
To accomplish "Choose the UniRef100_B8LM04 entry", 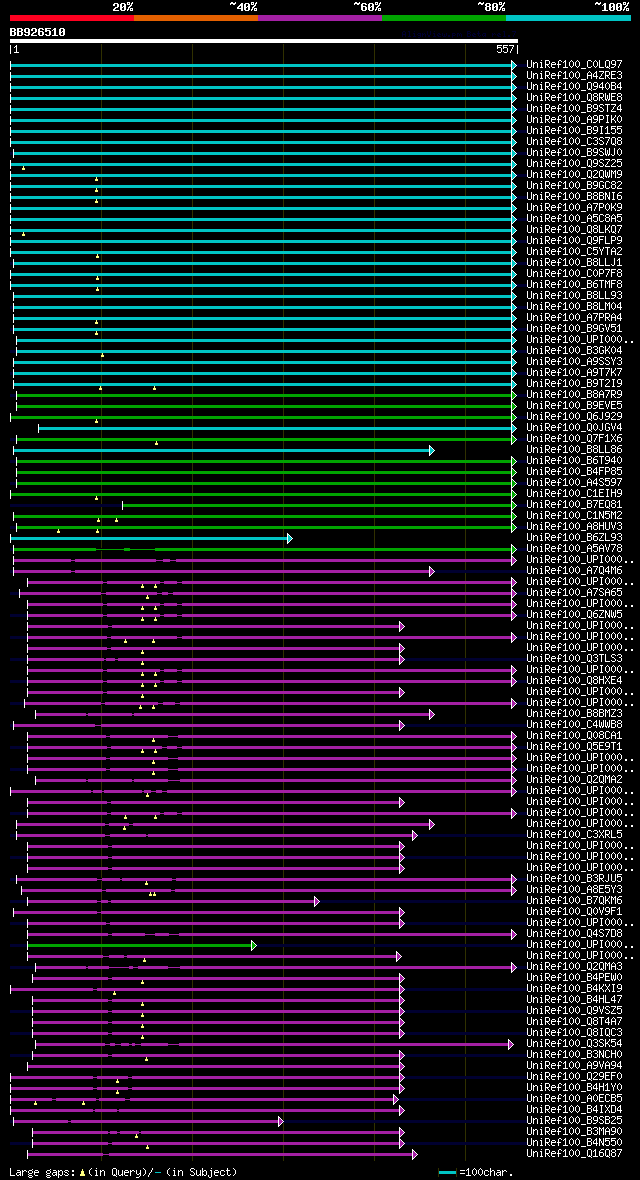I will click(574, 306).
